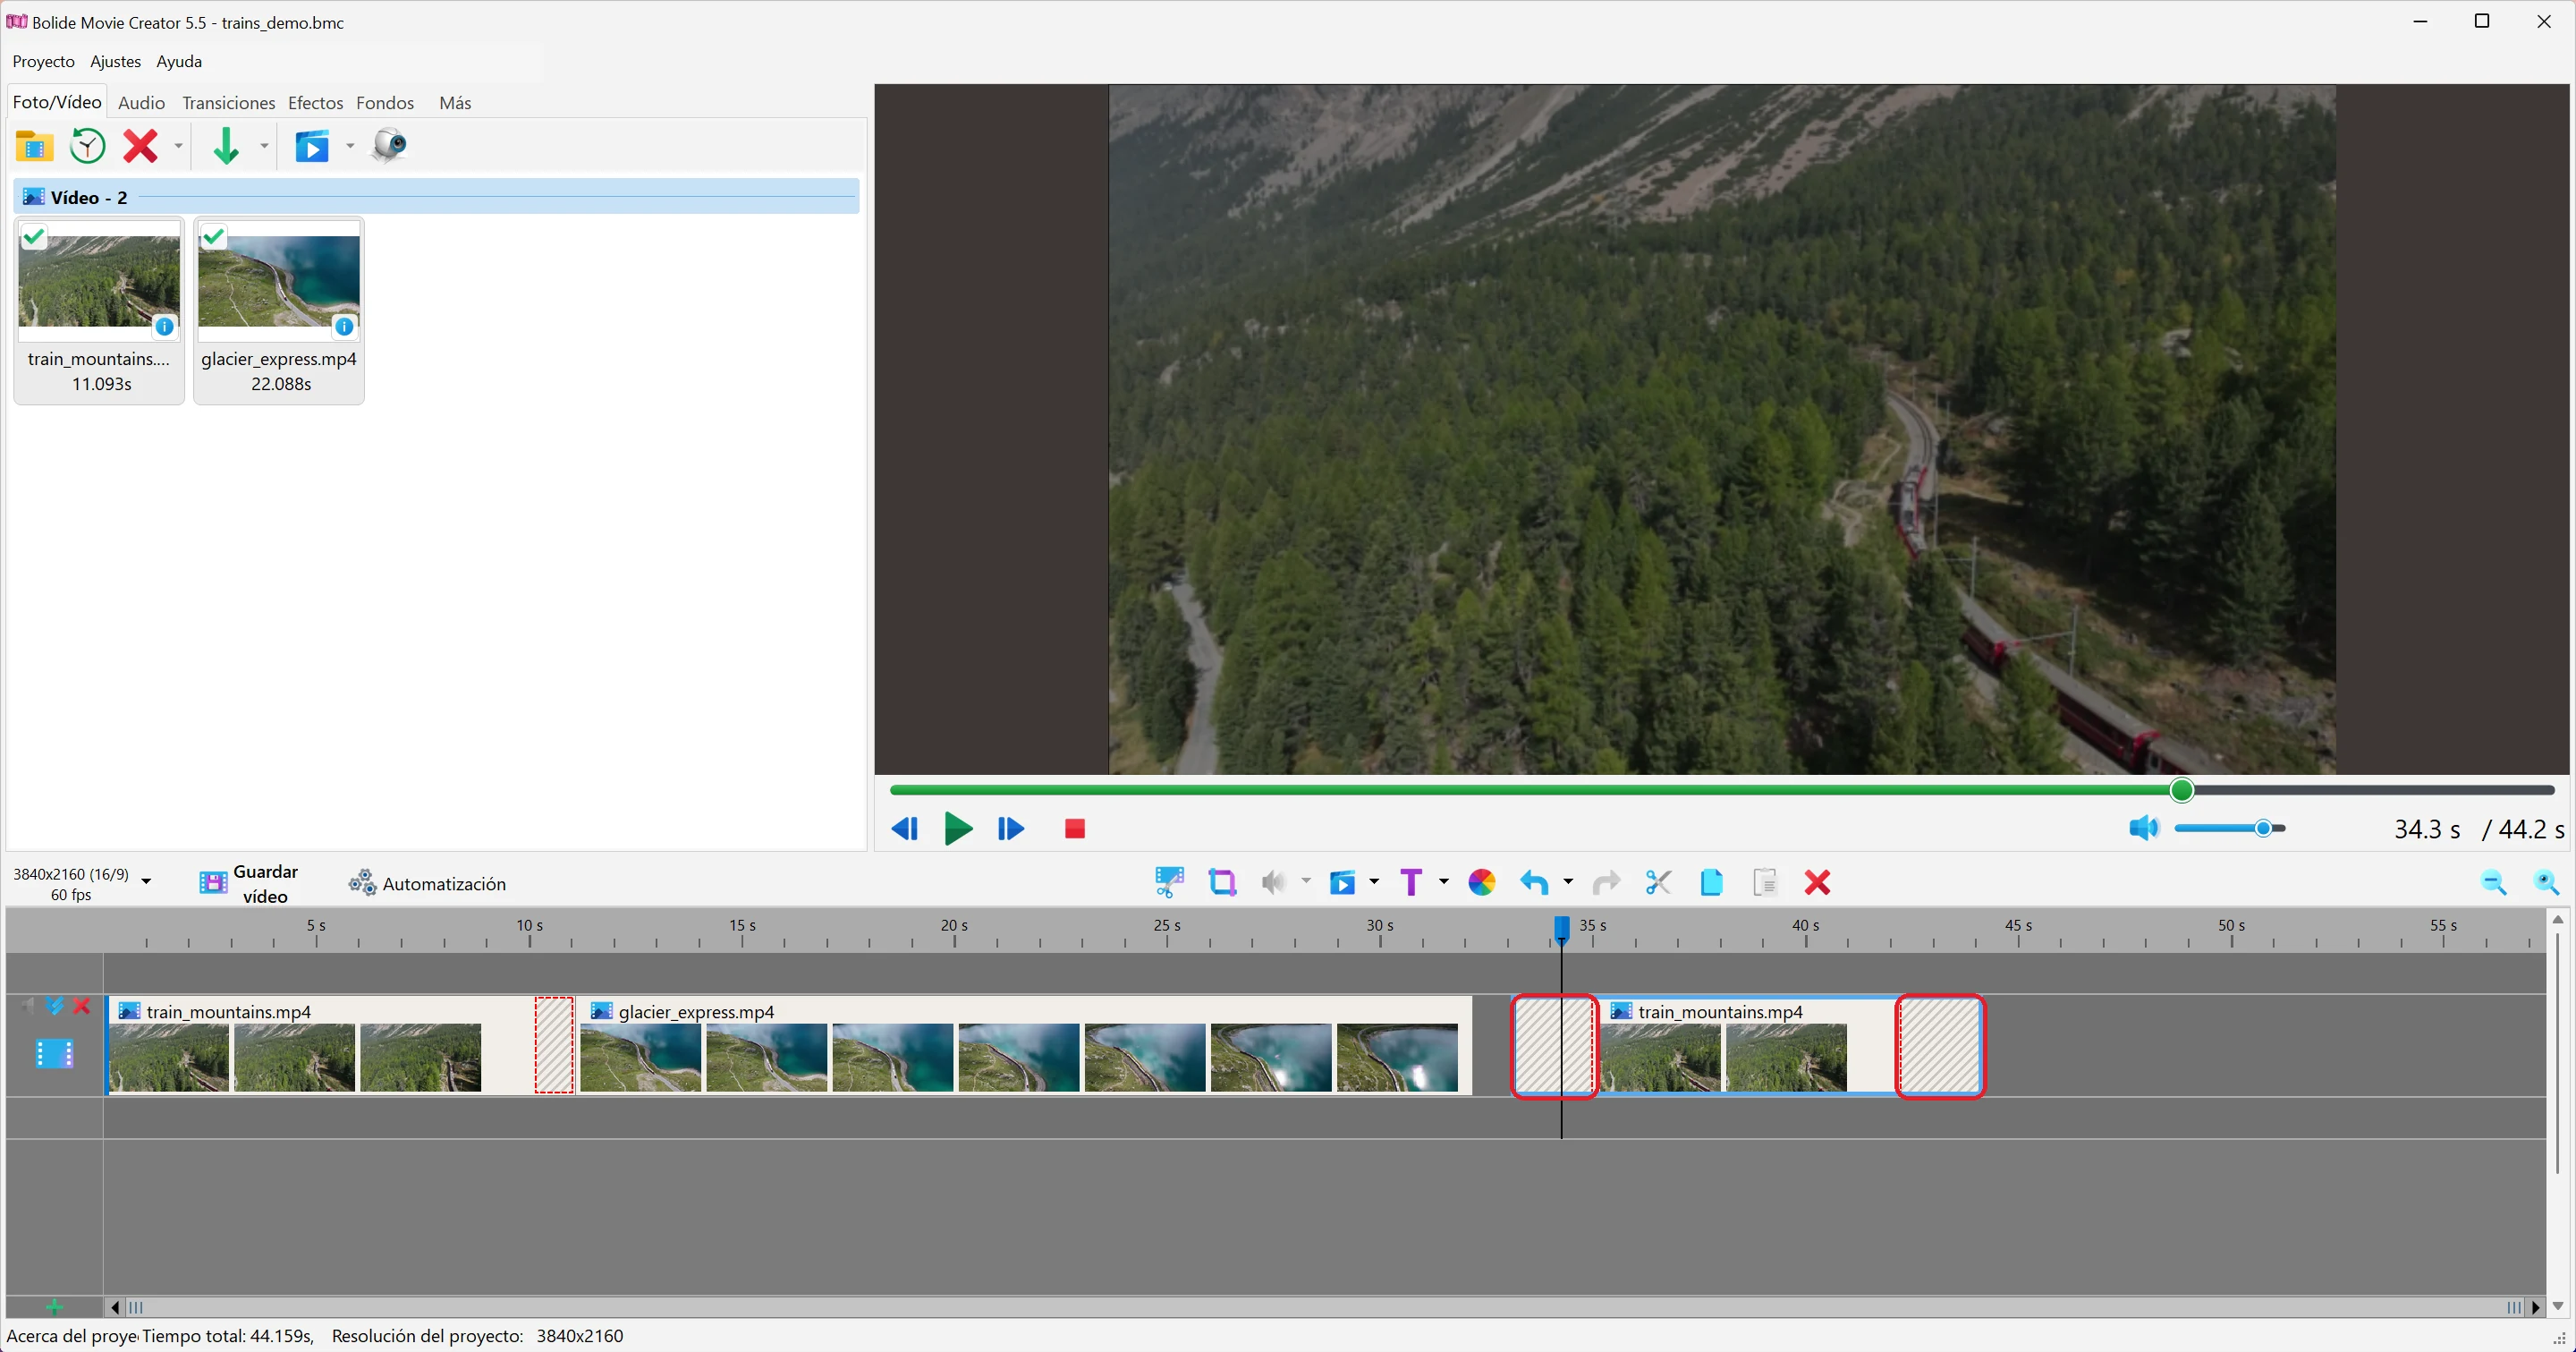Collapse the Vídeo - 2 group header

click(x=436, y=197)
